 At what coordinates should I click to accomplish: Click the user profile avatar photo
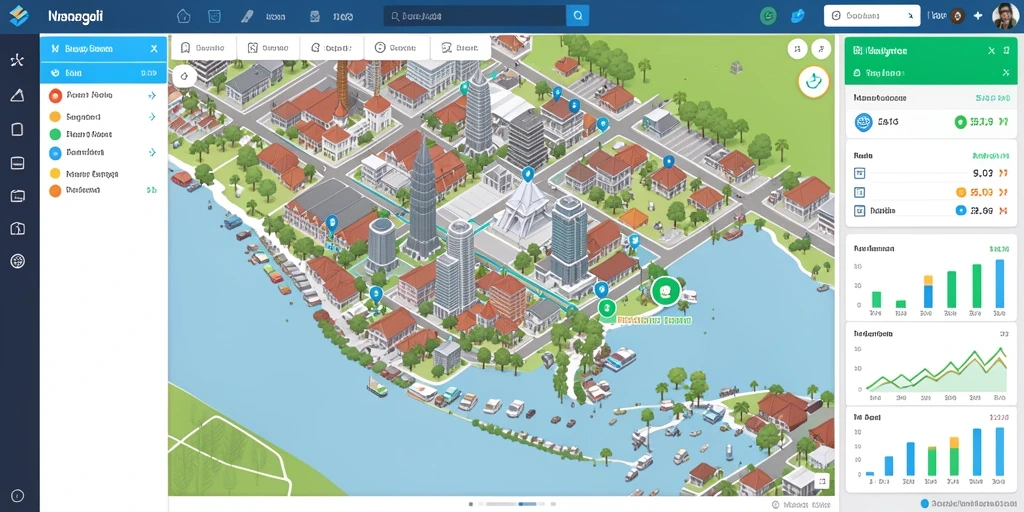pos(1004,16)
